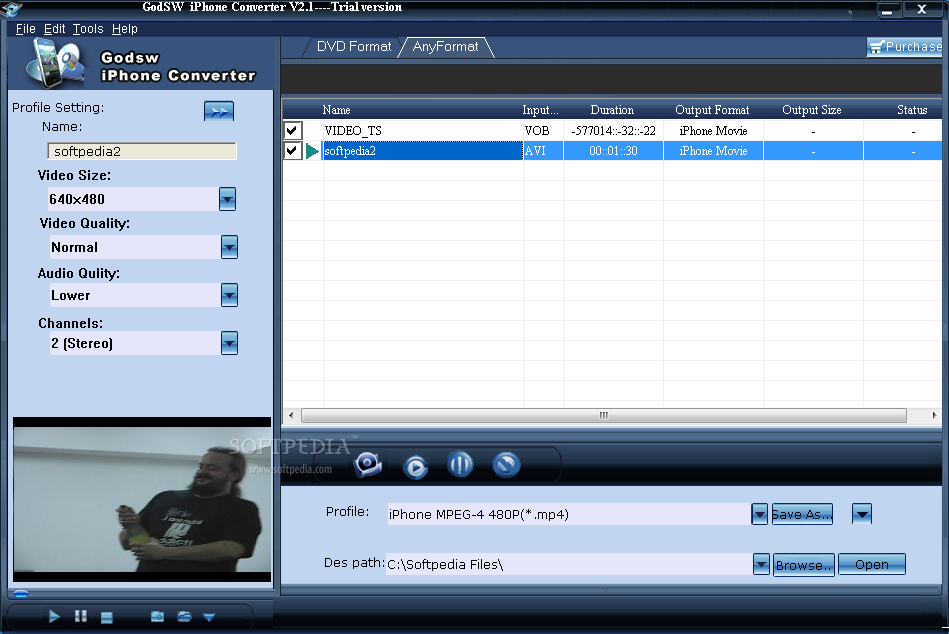Stop the preview video playback
The image size is (949, 634).
(x=107, y=617)
